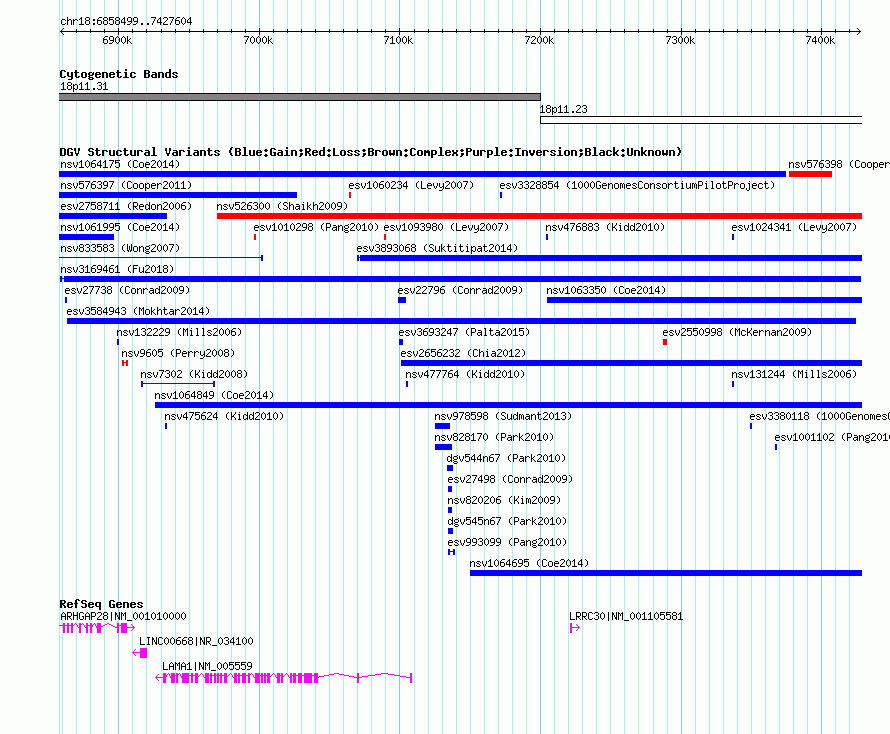This screenshot has height=734, width=890.
Task: Select dgv545n67 (Park2010) label
Action: [x=507, y=521]
